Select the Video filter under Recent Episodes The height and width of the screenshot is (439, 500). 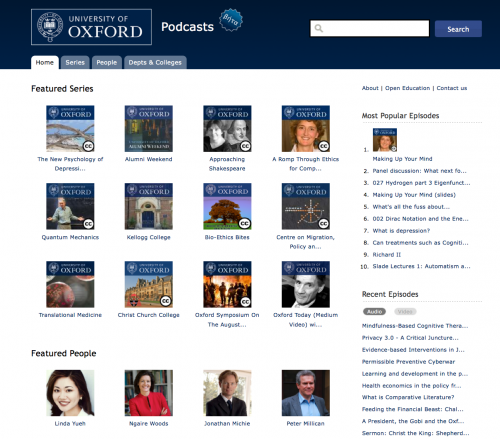[405, 312]
